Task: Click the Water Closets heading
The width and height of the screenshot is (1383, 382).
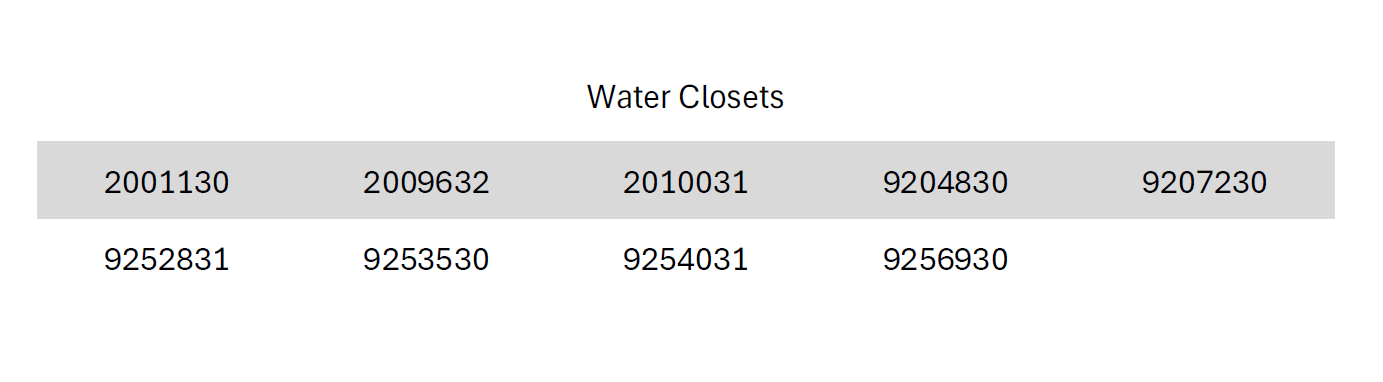Action: (x=685, y=97)
